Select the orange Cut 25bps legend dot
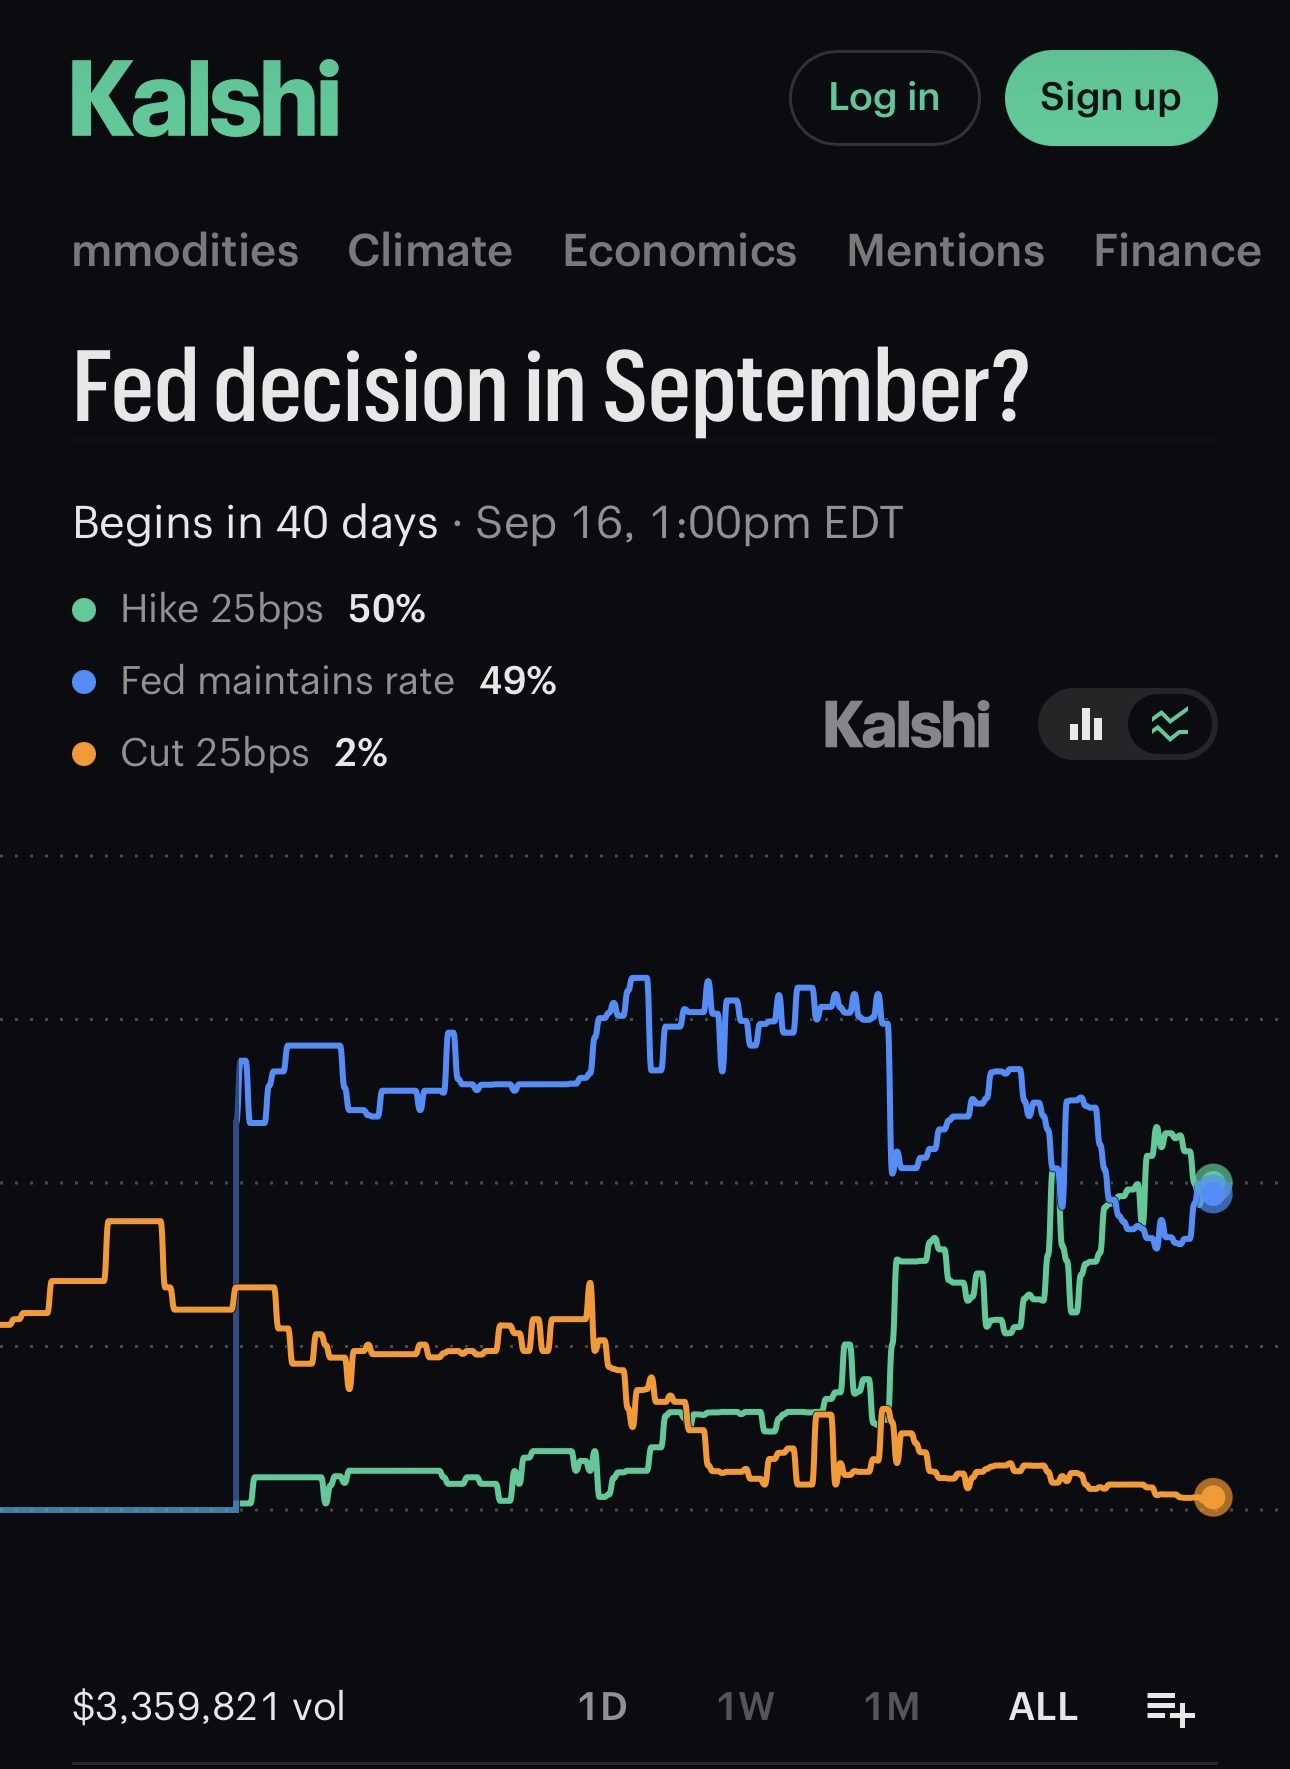This screenshot has width=1290, height=1769. (84, 754)
